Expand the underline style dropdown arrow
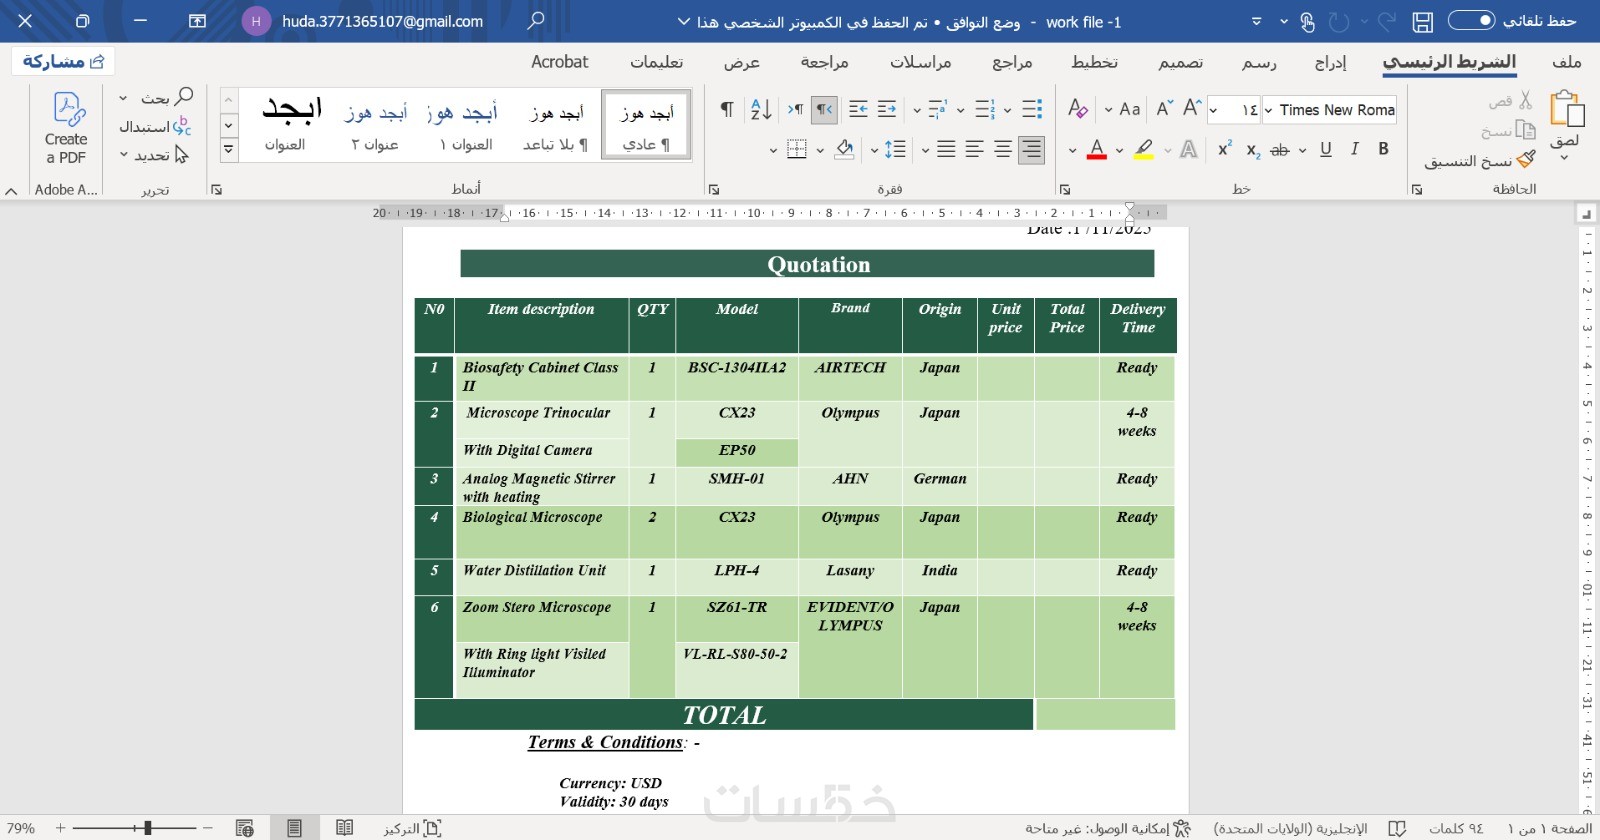 click(1303, 150)
